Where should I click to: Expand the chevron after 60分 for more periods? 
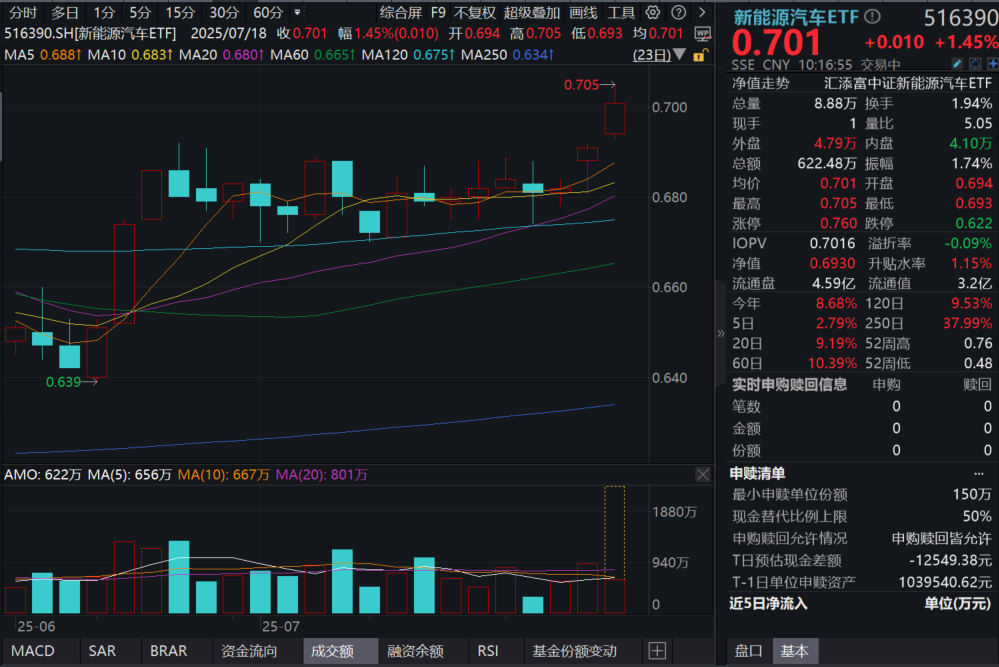click(x=296, y=12)
